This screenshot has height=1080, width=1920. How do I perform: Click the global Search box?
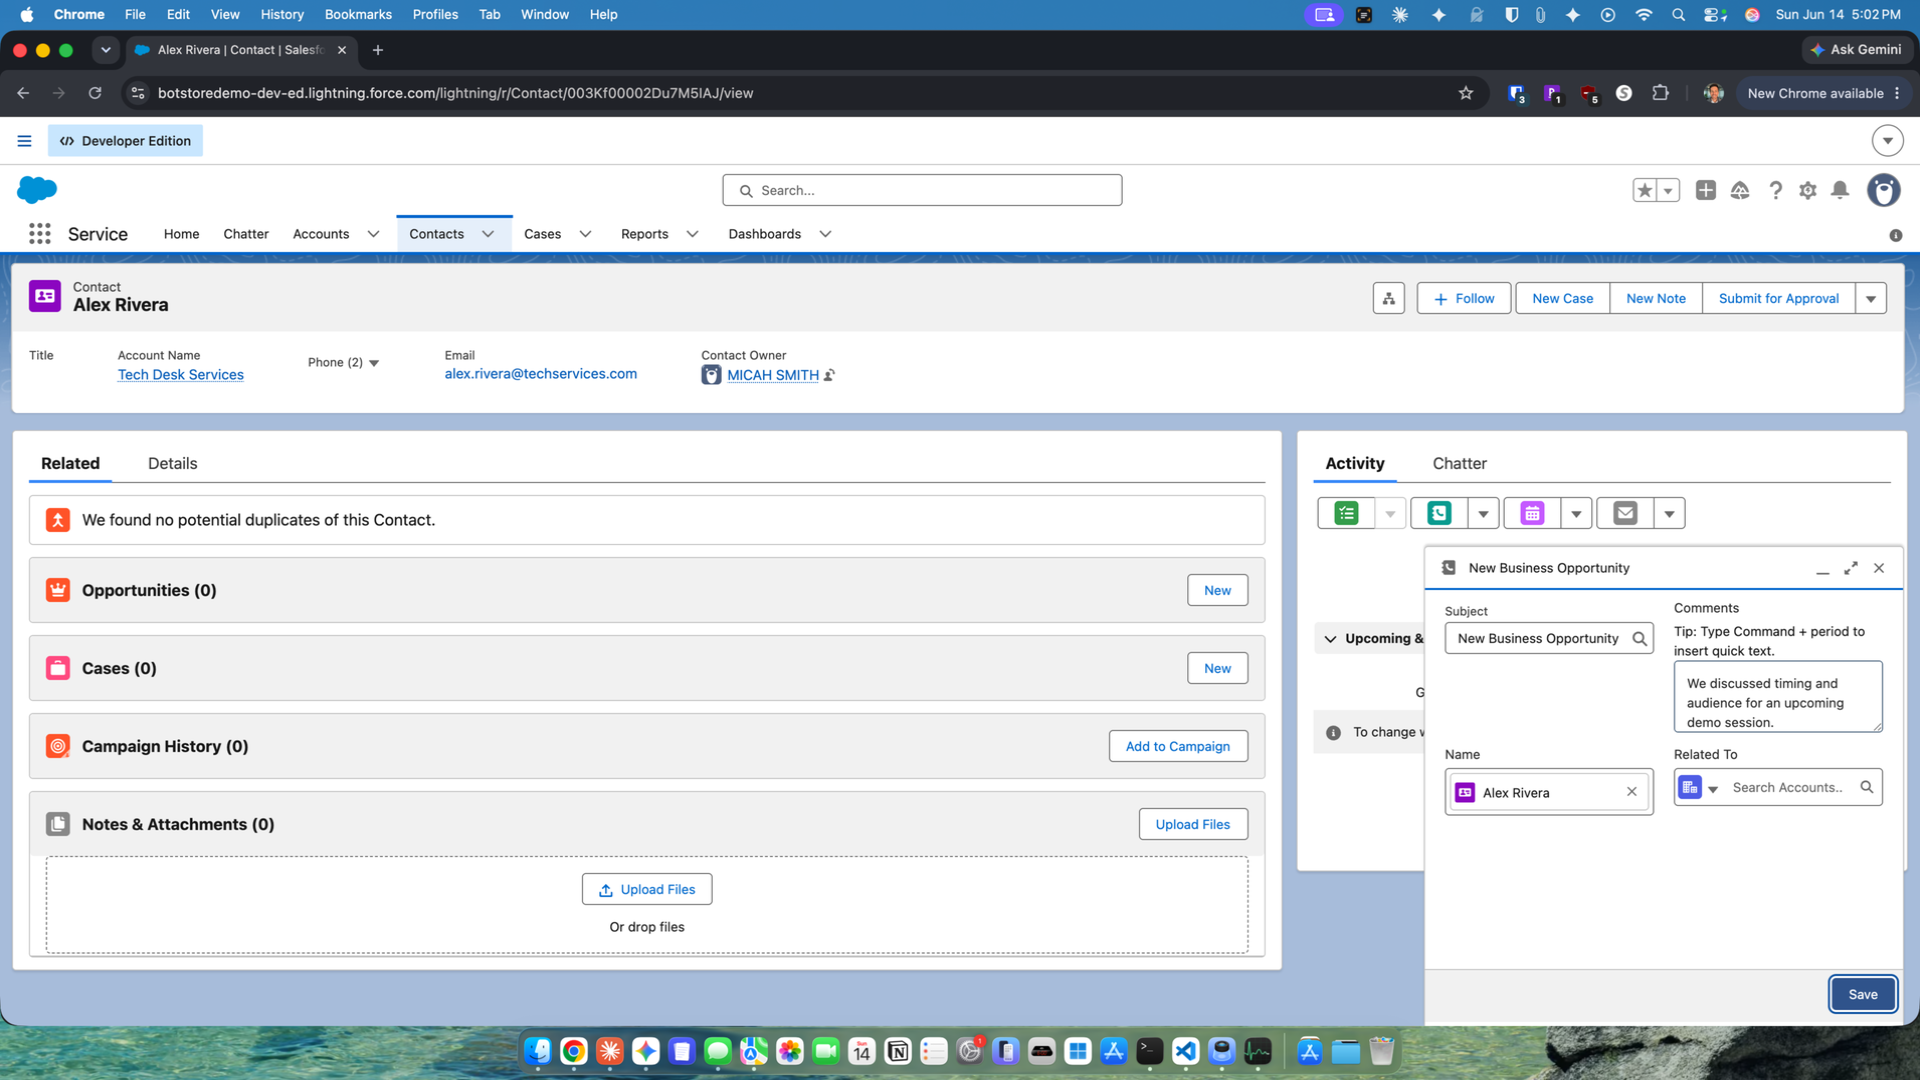[922, 190]
